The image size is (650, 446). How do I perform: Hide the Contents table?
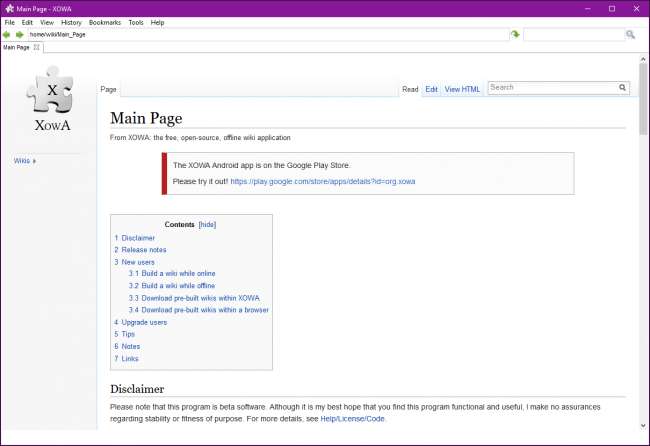(207, 225)
